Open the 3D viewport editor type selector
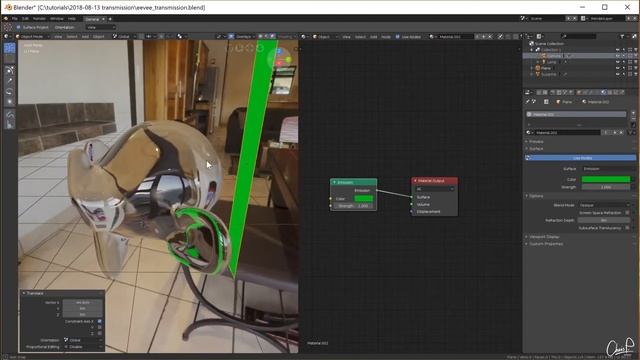This screenshot has width=640, height=360. pyautogui.click(x=7, y=36)
